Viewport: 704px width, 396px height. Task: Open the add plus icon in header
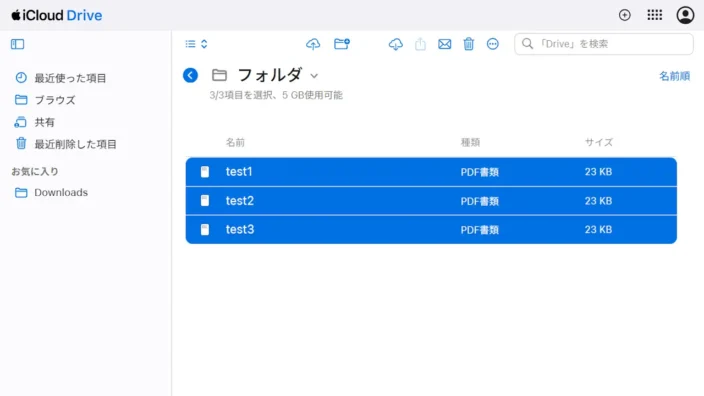pos(625,15)
